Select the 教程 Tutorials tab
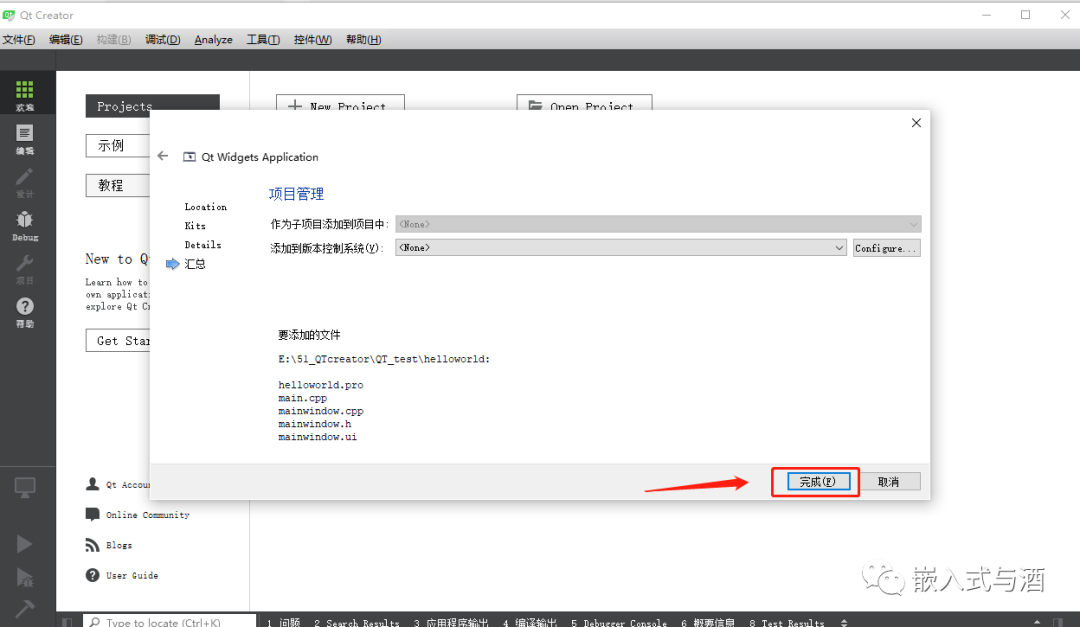 tap(118, 185)
